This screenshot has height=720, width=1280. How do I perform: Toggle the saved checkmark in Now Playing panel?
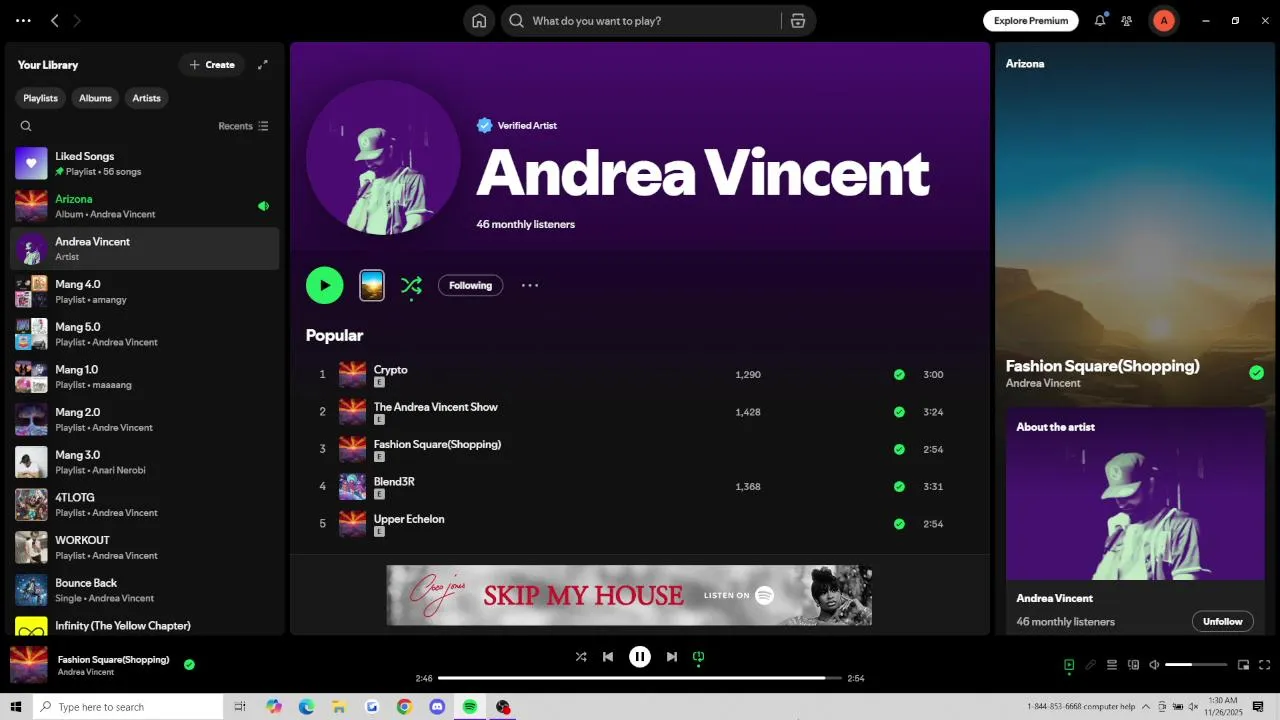[x=1256, y=373]
